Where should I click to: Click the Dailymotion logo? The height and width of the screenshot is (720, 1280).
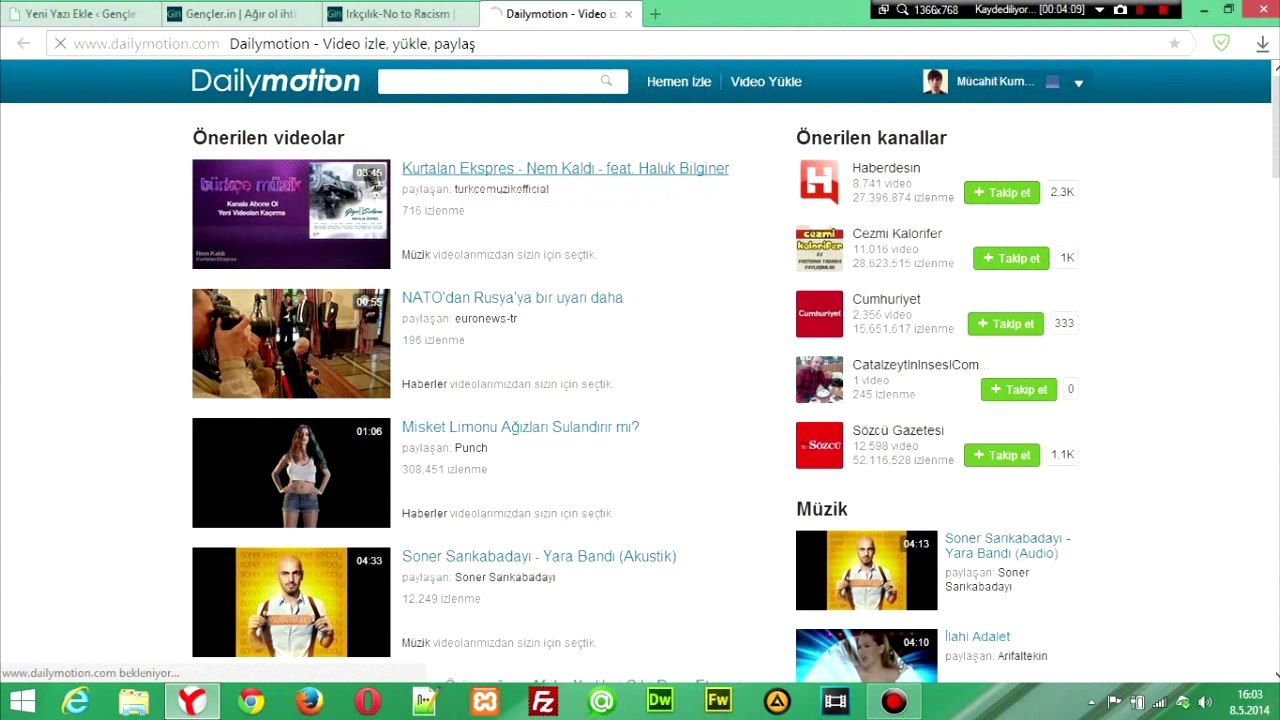point(276,81)
